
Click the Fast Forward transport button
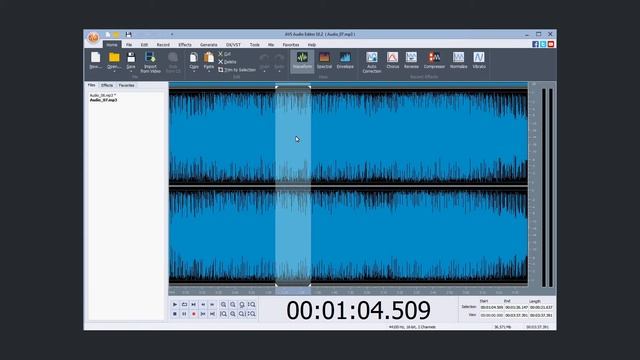pos(212,304)
